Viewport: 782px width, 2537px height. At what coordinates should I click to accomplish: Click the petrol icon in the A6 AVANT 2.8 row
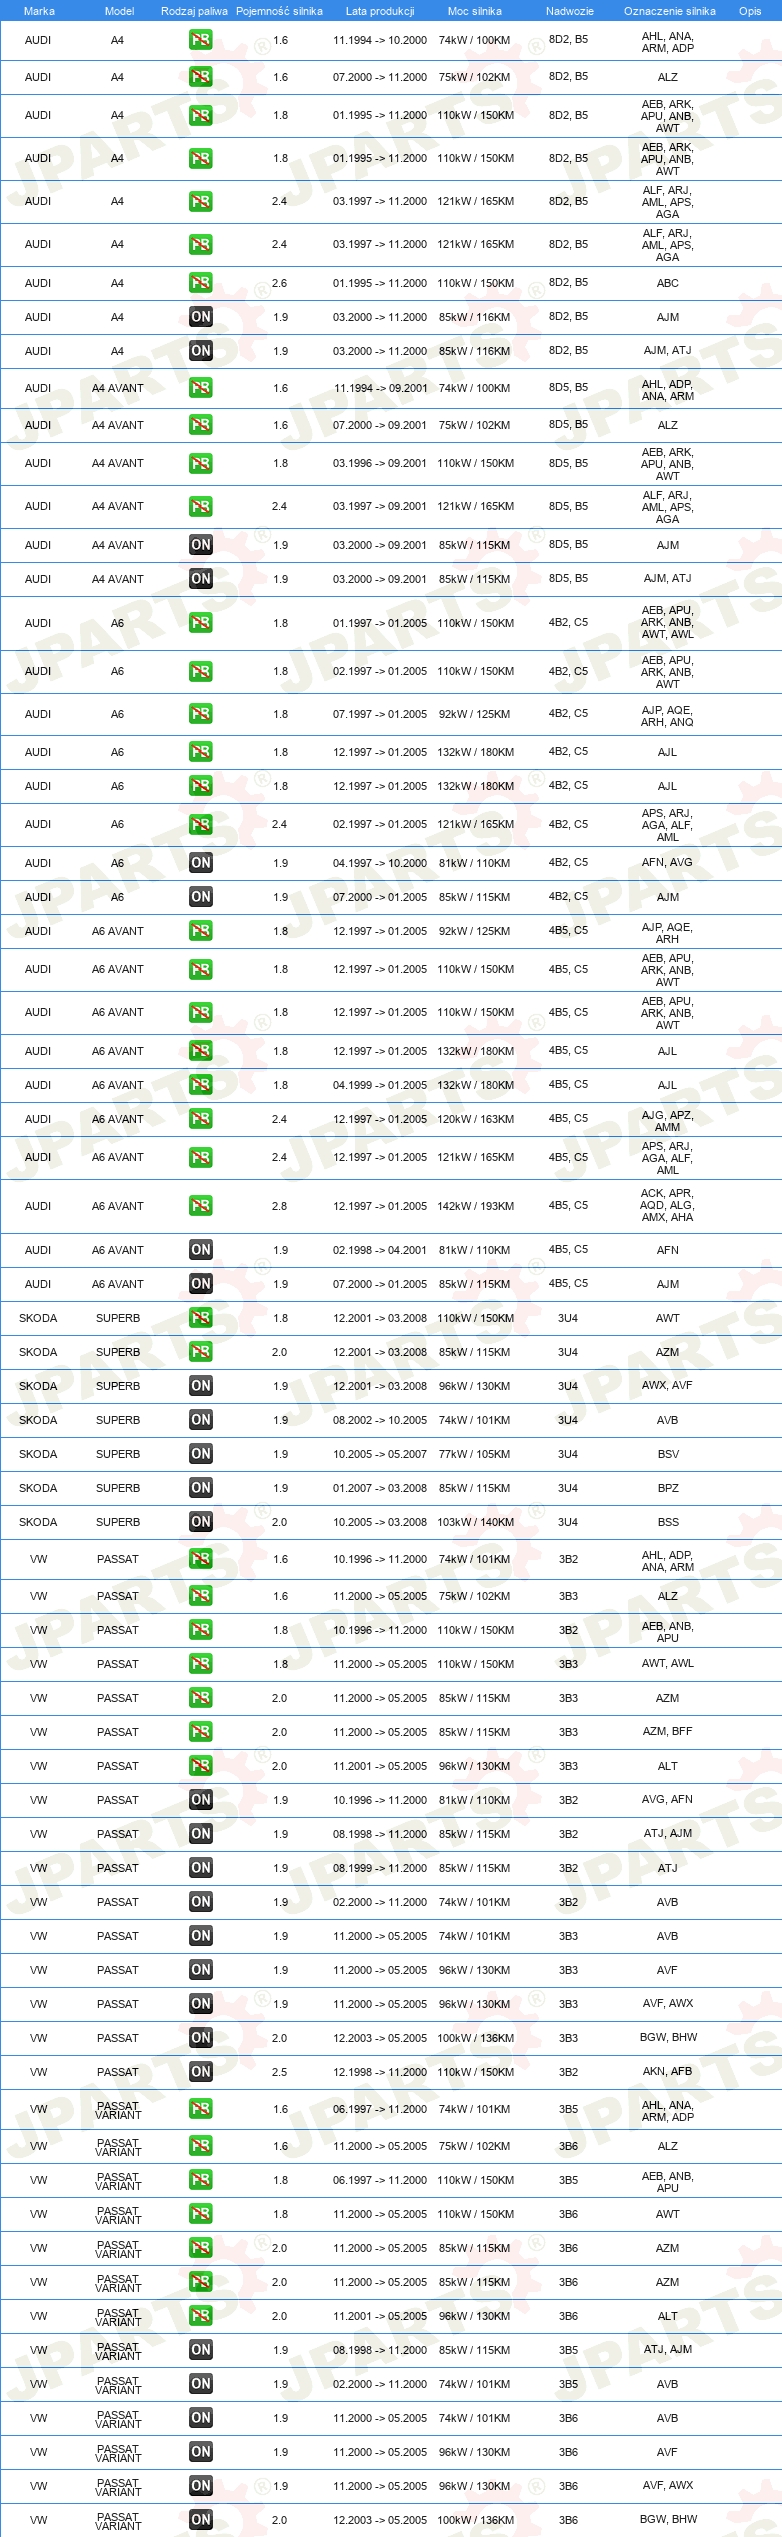(x=201, y=1206)
